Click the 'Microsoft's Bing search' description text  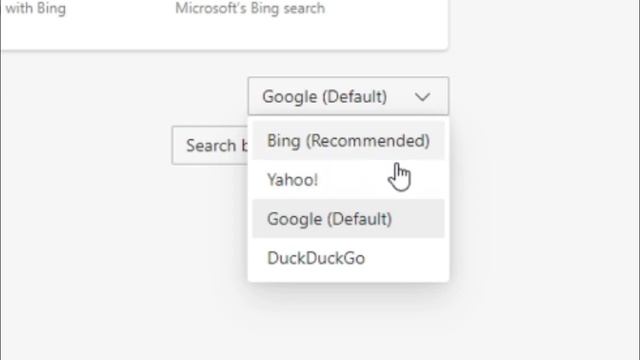click(x=250, y=8)
